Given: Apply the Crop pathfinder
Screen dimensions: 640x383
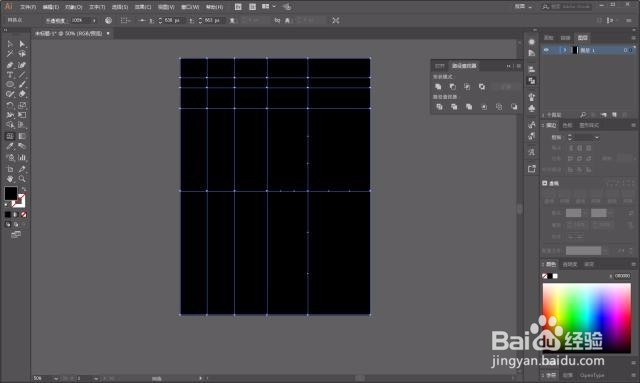Looking at the screenshot, I should click(x=484, y=107).
